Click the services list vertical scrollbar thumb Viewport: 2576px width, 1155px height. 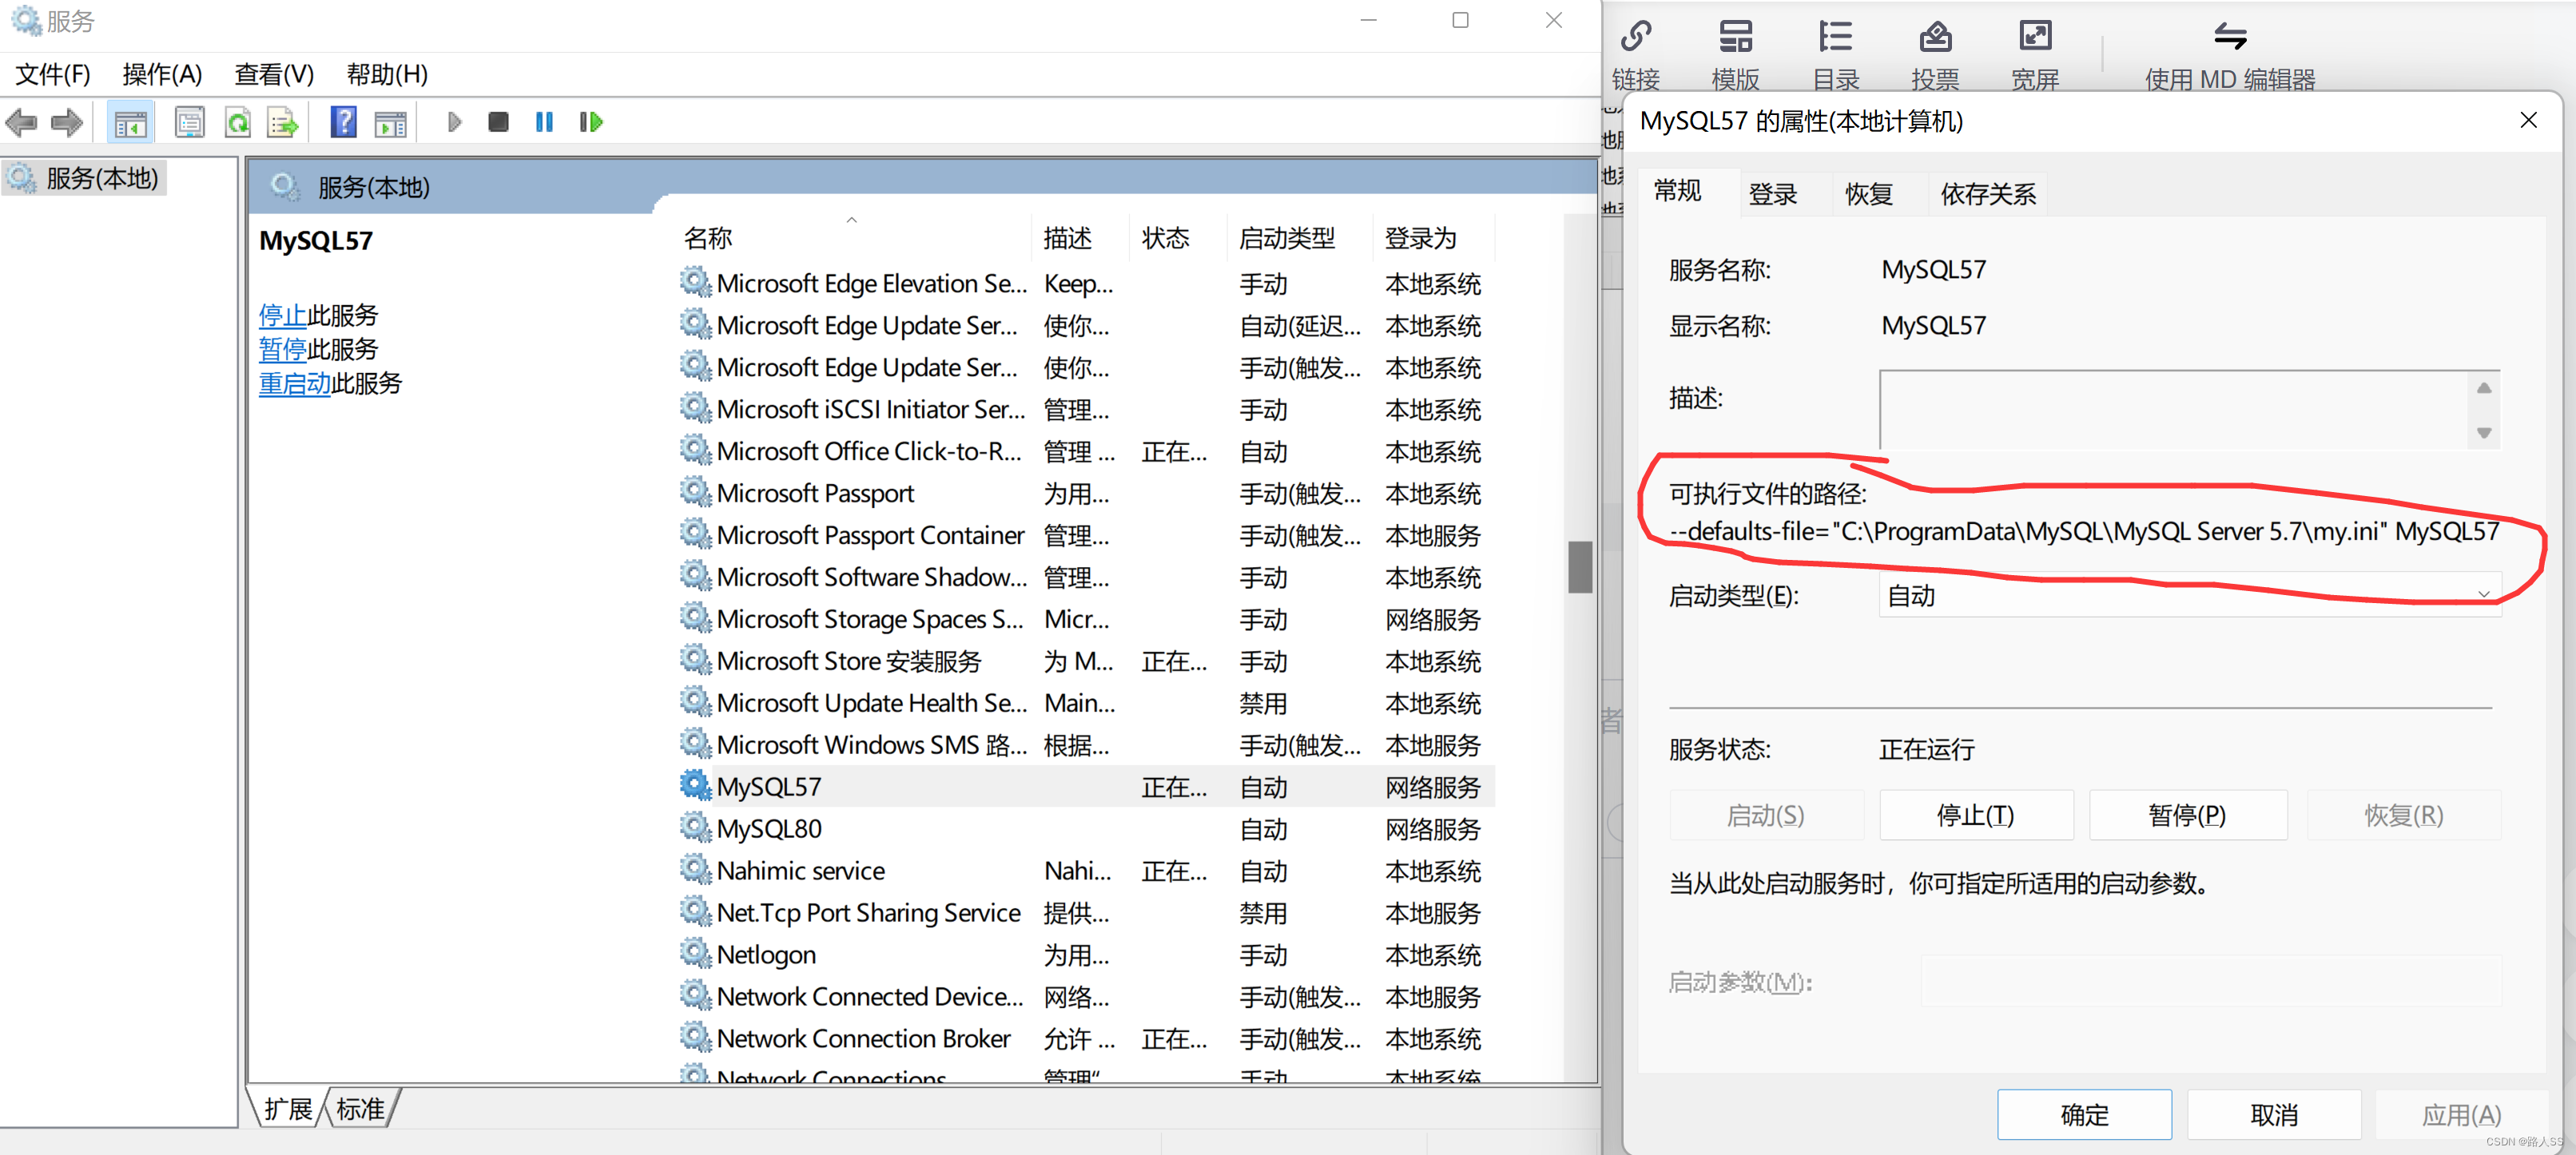coord(1580,567)
